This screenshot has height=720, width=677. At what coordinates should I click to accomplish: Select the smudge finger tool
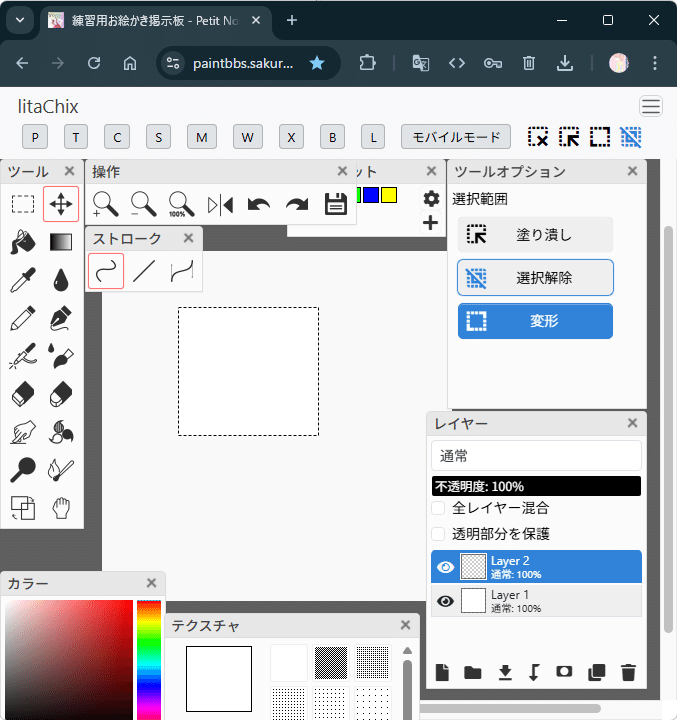pyautogui.click(x=23, y=432)
